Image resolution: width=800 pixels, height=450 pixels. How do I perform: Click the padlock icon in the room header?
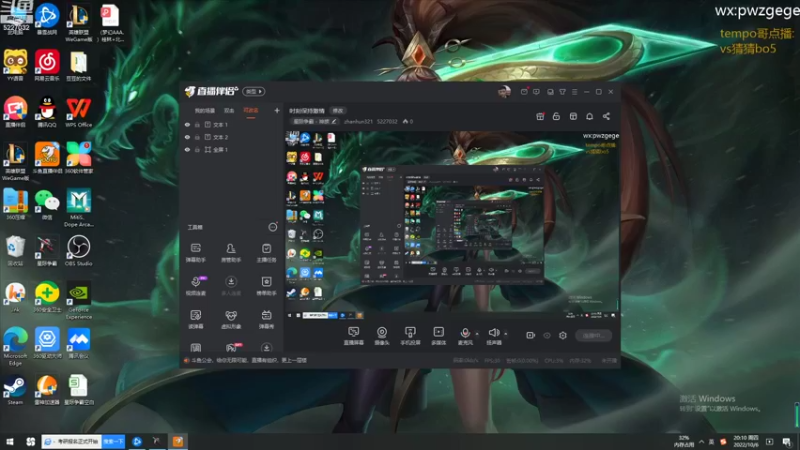556,116
